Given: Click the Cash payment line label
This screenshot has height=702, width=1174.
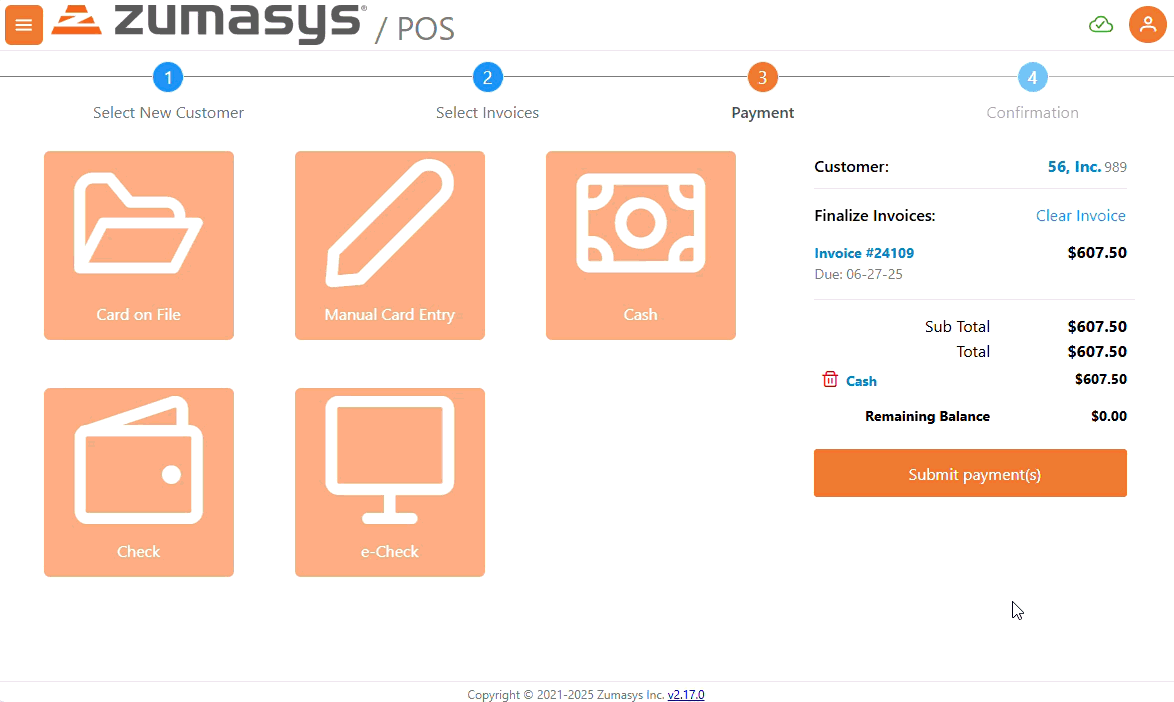Looking at the screenshot, I should click(861, 381).
